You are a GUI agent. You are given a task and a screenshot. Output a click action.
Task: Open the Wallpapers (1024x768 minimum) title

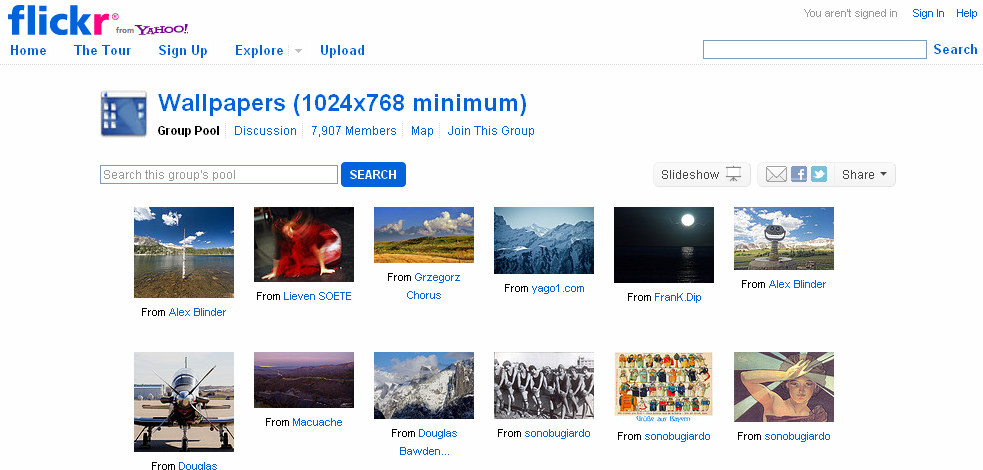pyautogui.click(x=342, y=103)
